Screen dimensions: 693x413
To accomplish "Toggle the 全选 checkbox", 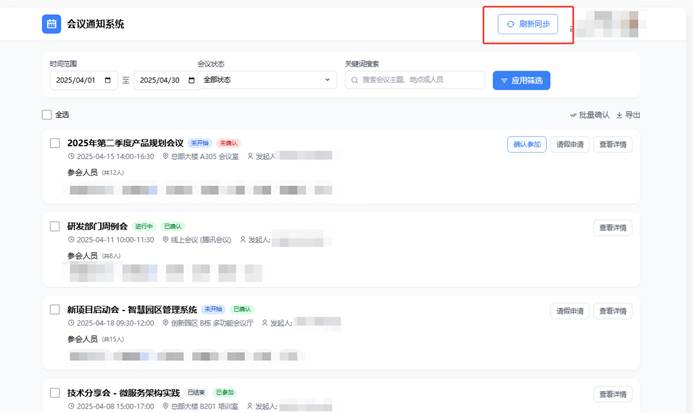I will click(x=47, y=115).
